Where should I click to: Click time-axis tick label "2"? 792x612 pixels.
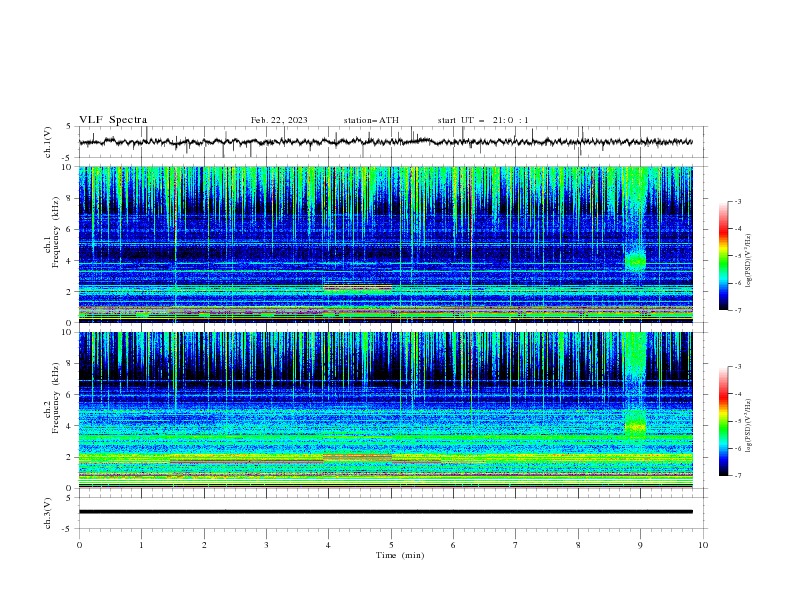[x=204, y=545]
